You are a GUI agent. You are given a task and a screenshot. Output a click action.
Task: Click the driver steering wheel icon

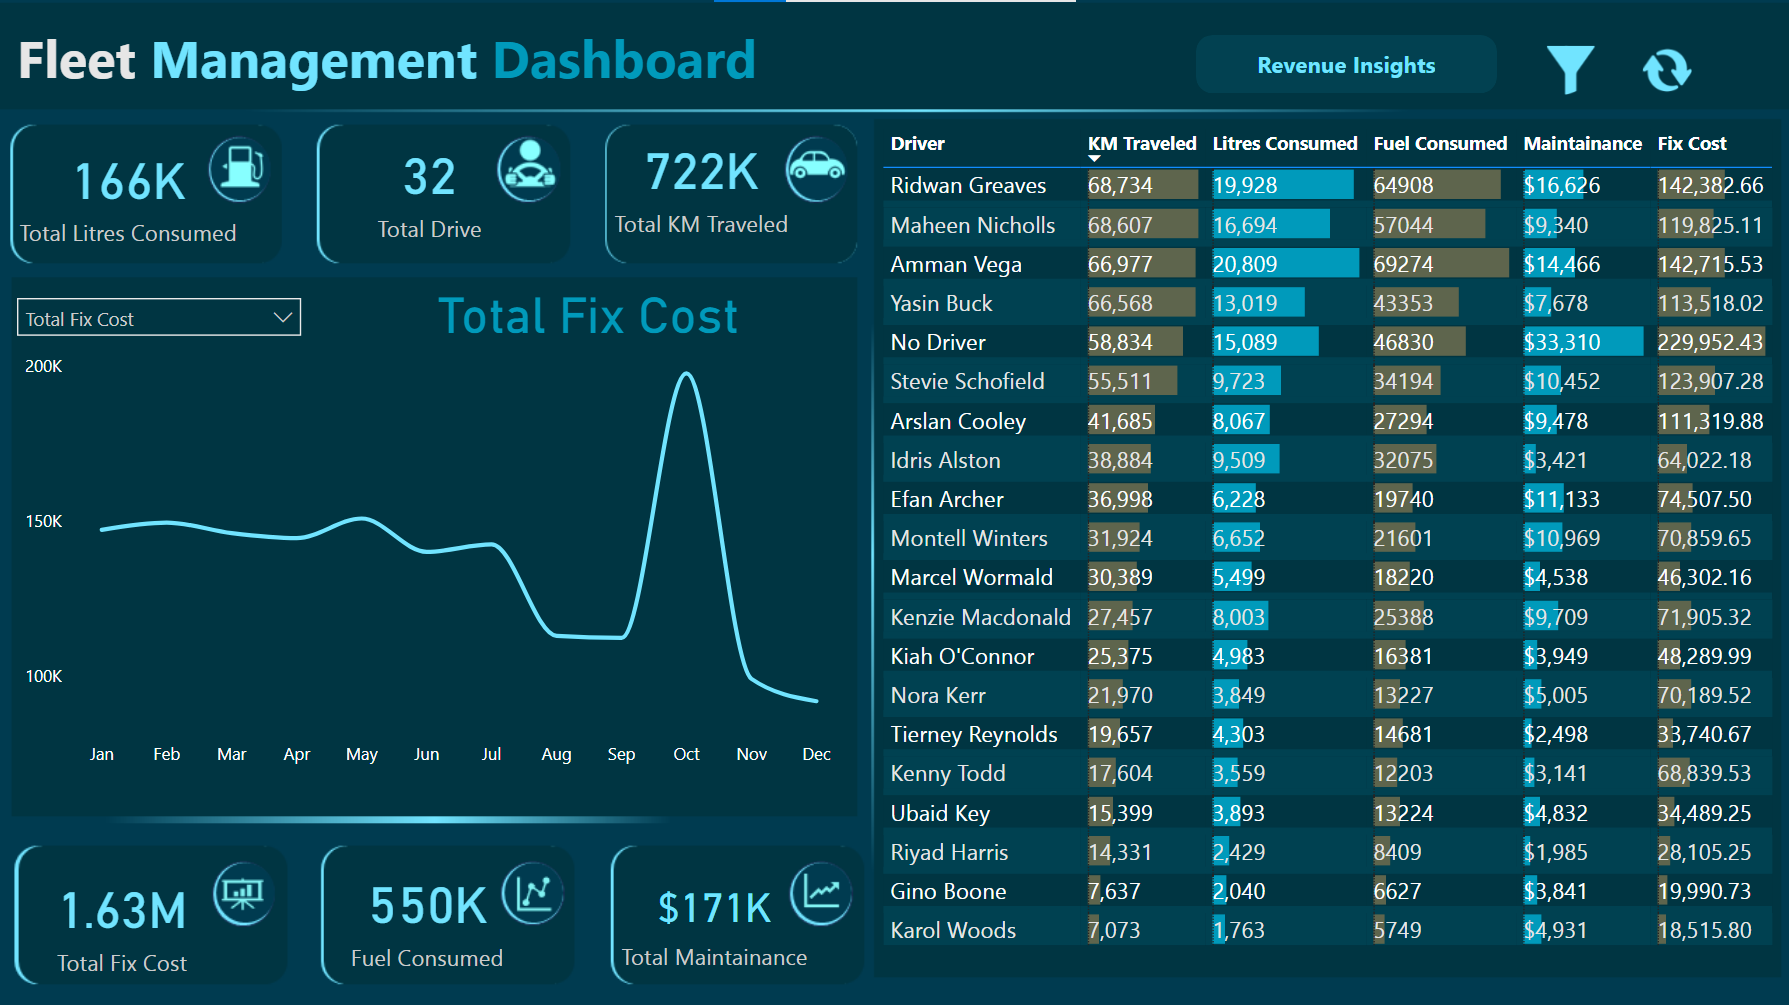527,169
